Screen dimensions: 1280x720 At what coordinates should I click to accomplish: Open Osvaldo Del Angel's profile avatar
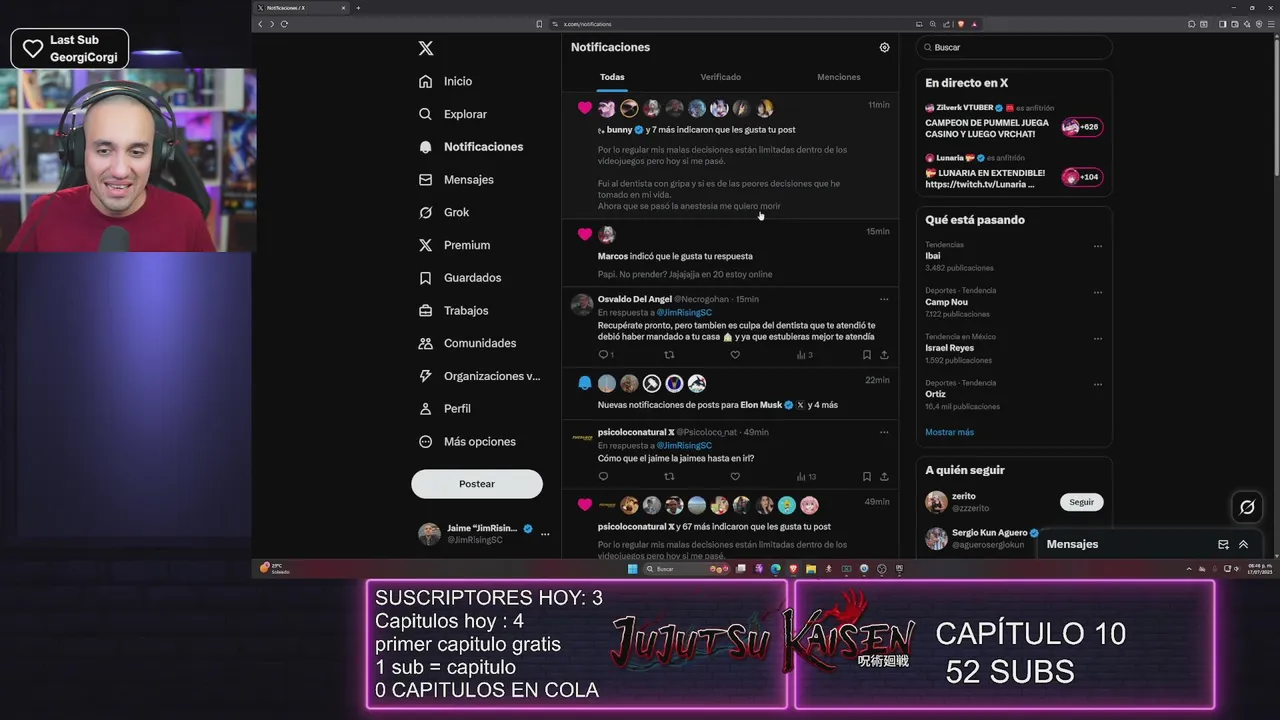point(582,305)
